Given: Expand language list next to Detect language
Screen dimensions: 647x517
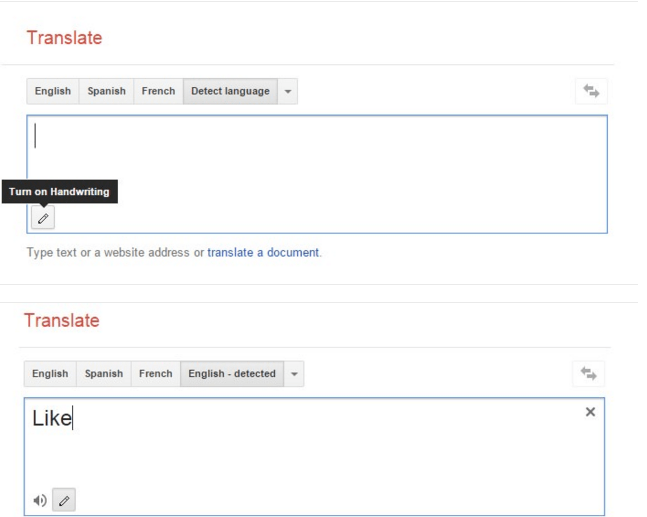Looking at the screenshot, I should (x=288, y=91).
